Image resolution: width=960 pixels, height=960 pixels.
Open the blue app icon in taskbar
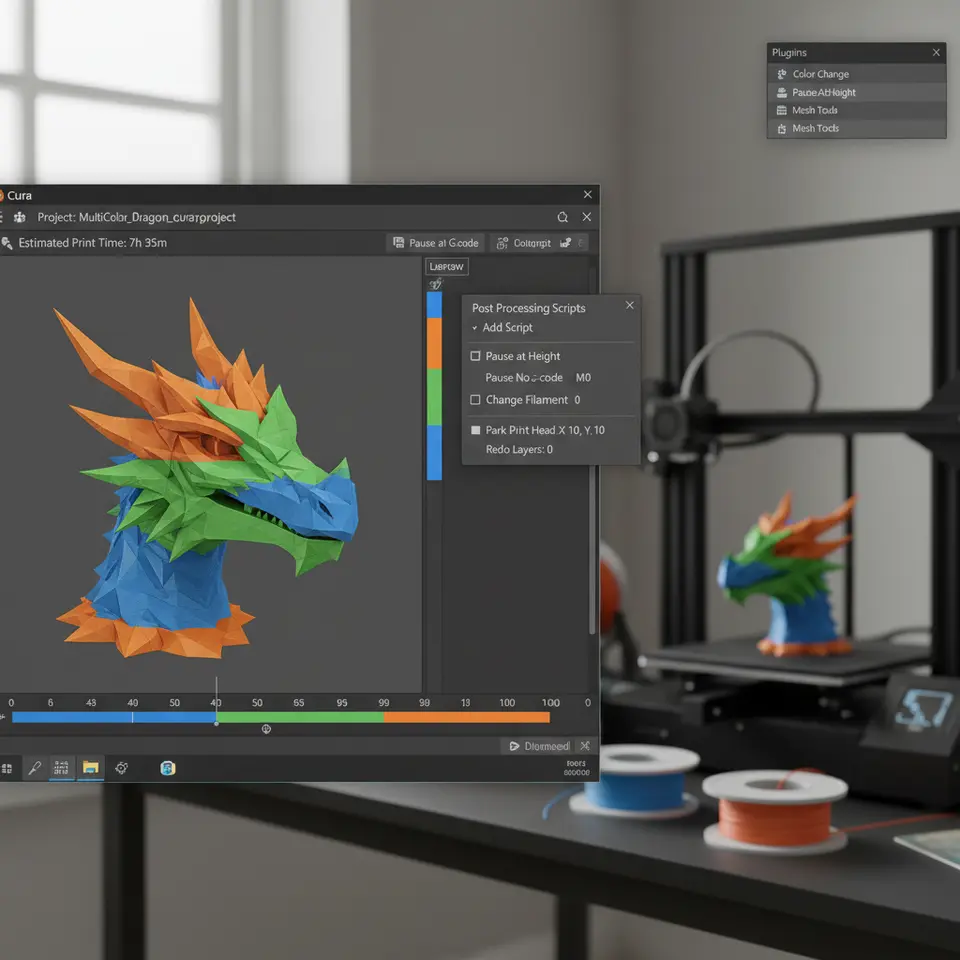[x=168, y=767]
